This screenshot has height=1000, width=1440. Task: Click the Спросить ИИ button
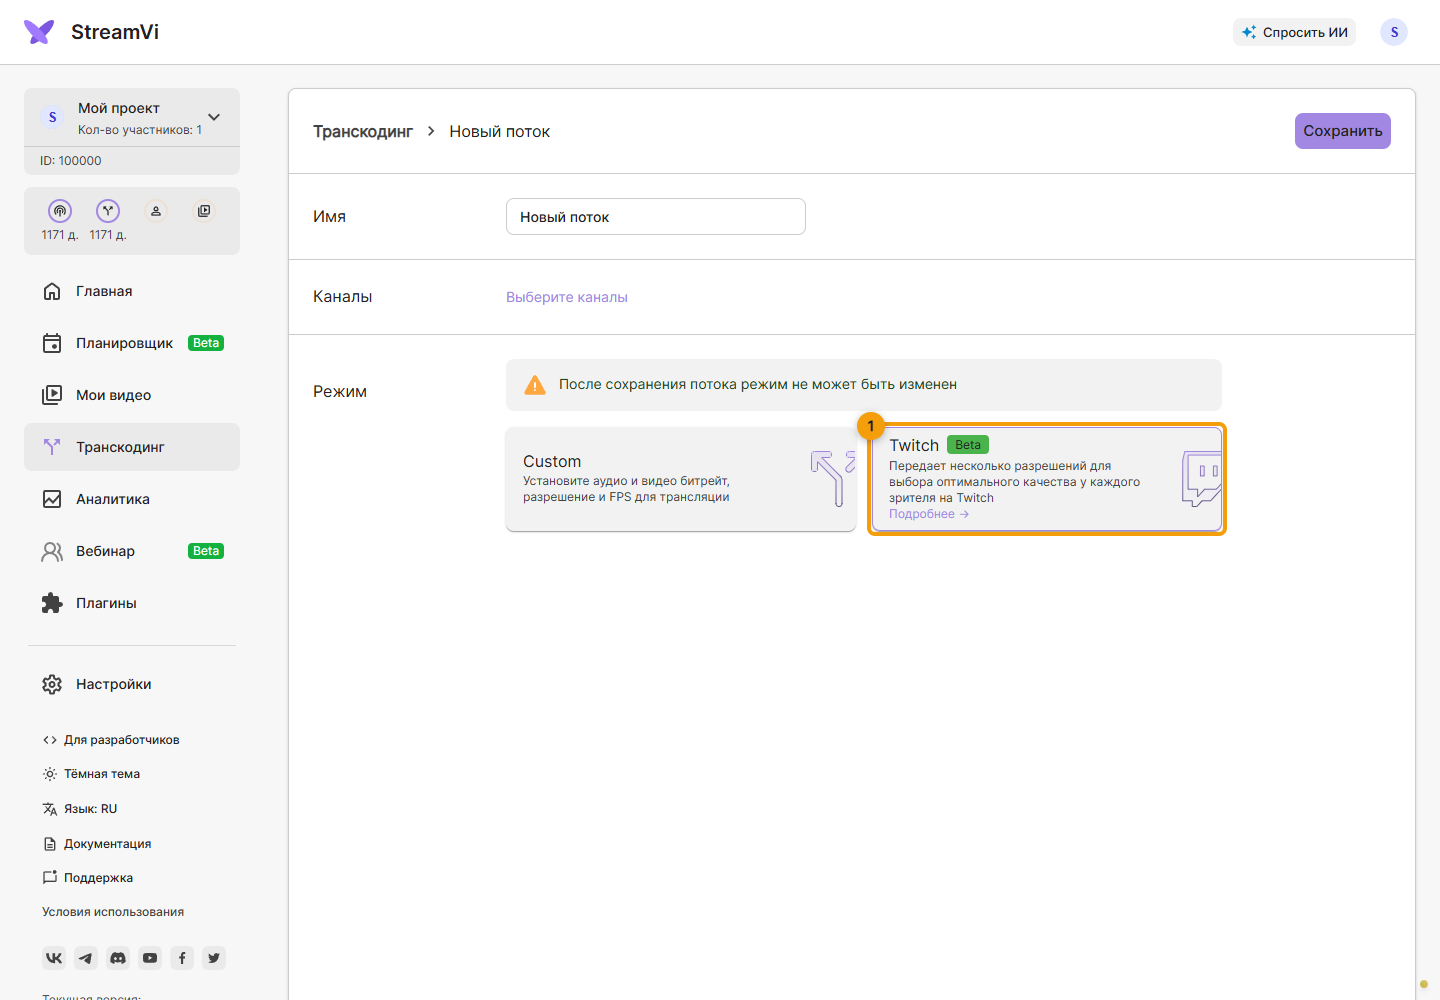pyautogui.click(x=1294, y=32)
